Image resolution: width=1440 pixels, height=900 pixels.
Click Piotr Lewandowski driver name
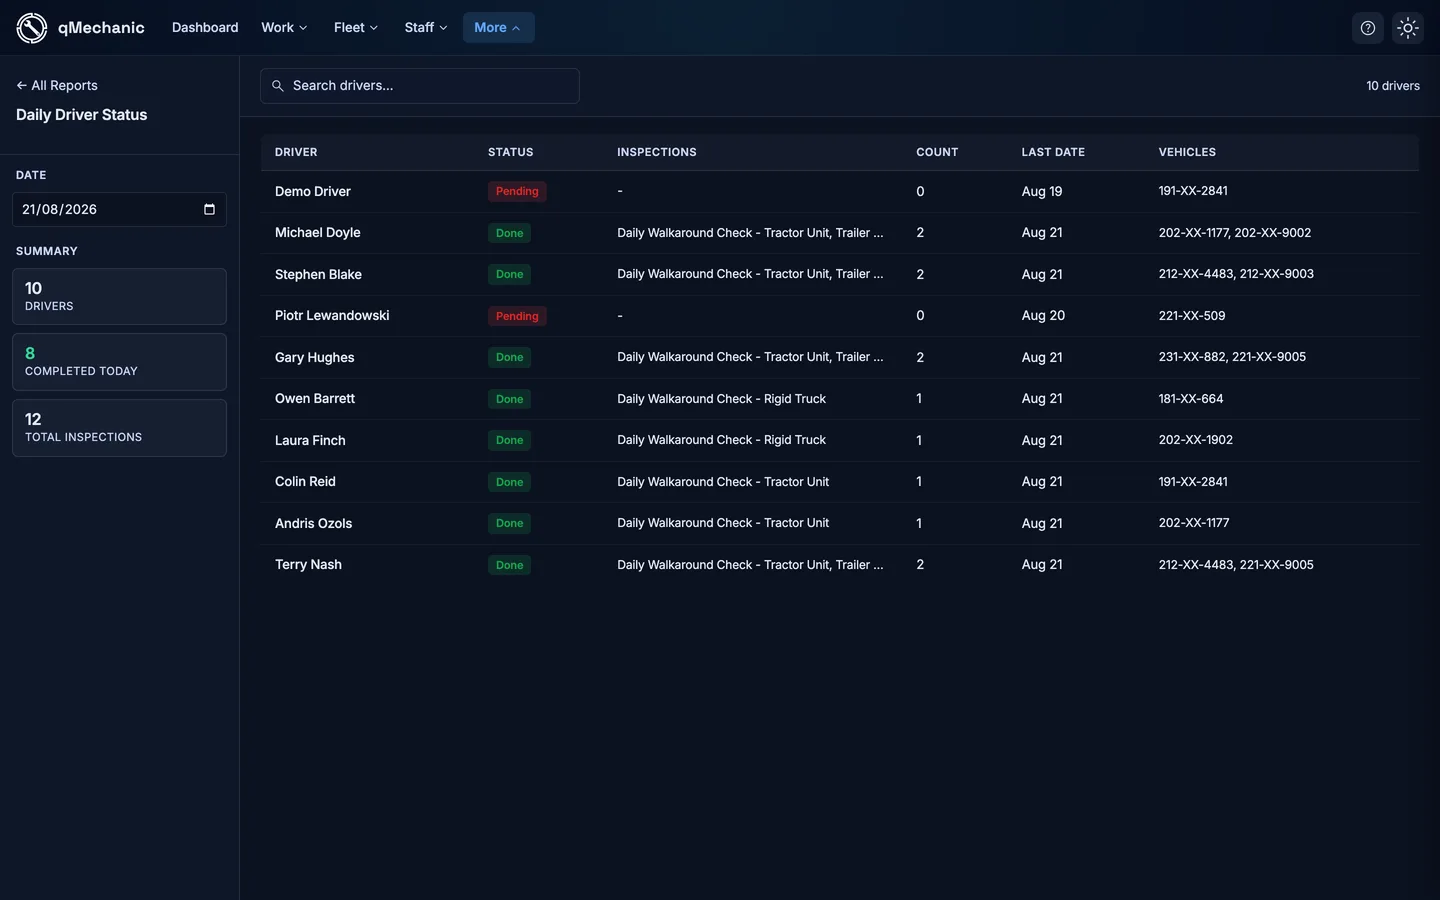pyautogui.click(x=332, y=316)
